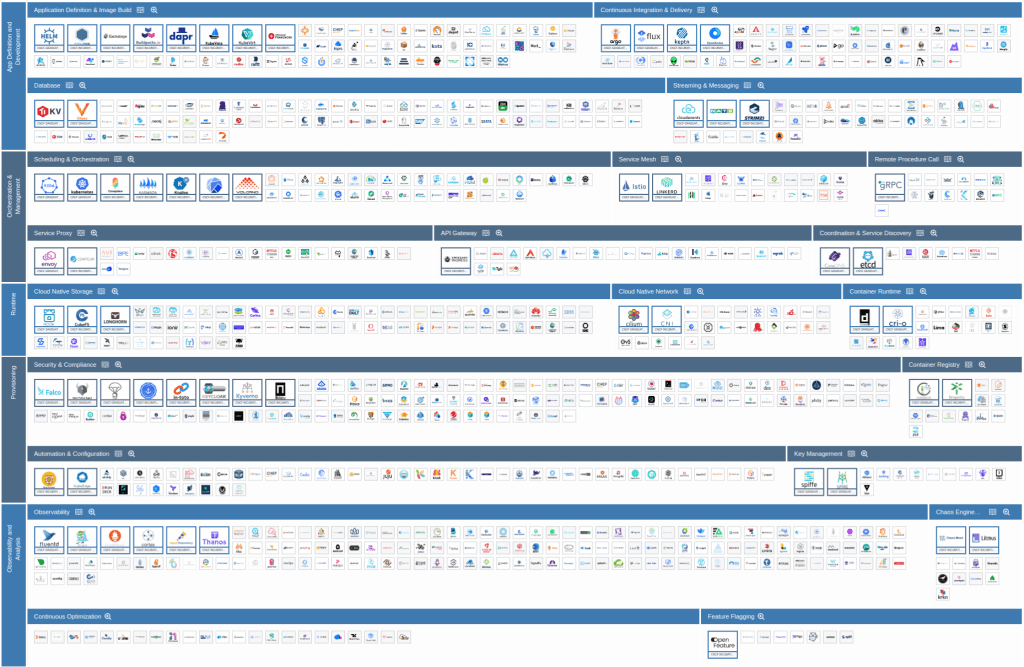Open the Istio project card

(634, 186)
